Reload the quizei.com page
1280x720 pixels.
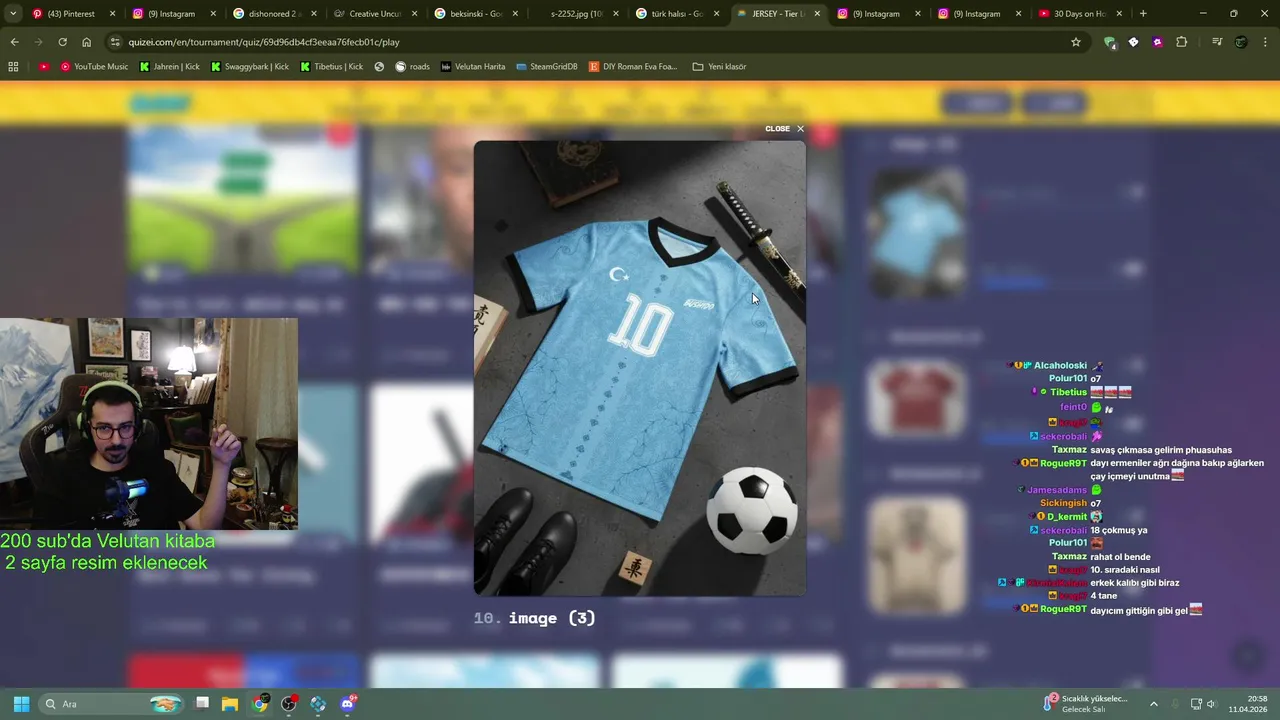pyautogui.click(x=62, y=42)
